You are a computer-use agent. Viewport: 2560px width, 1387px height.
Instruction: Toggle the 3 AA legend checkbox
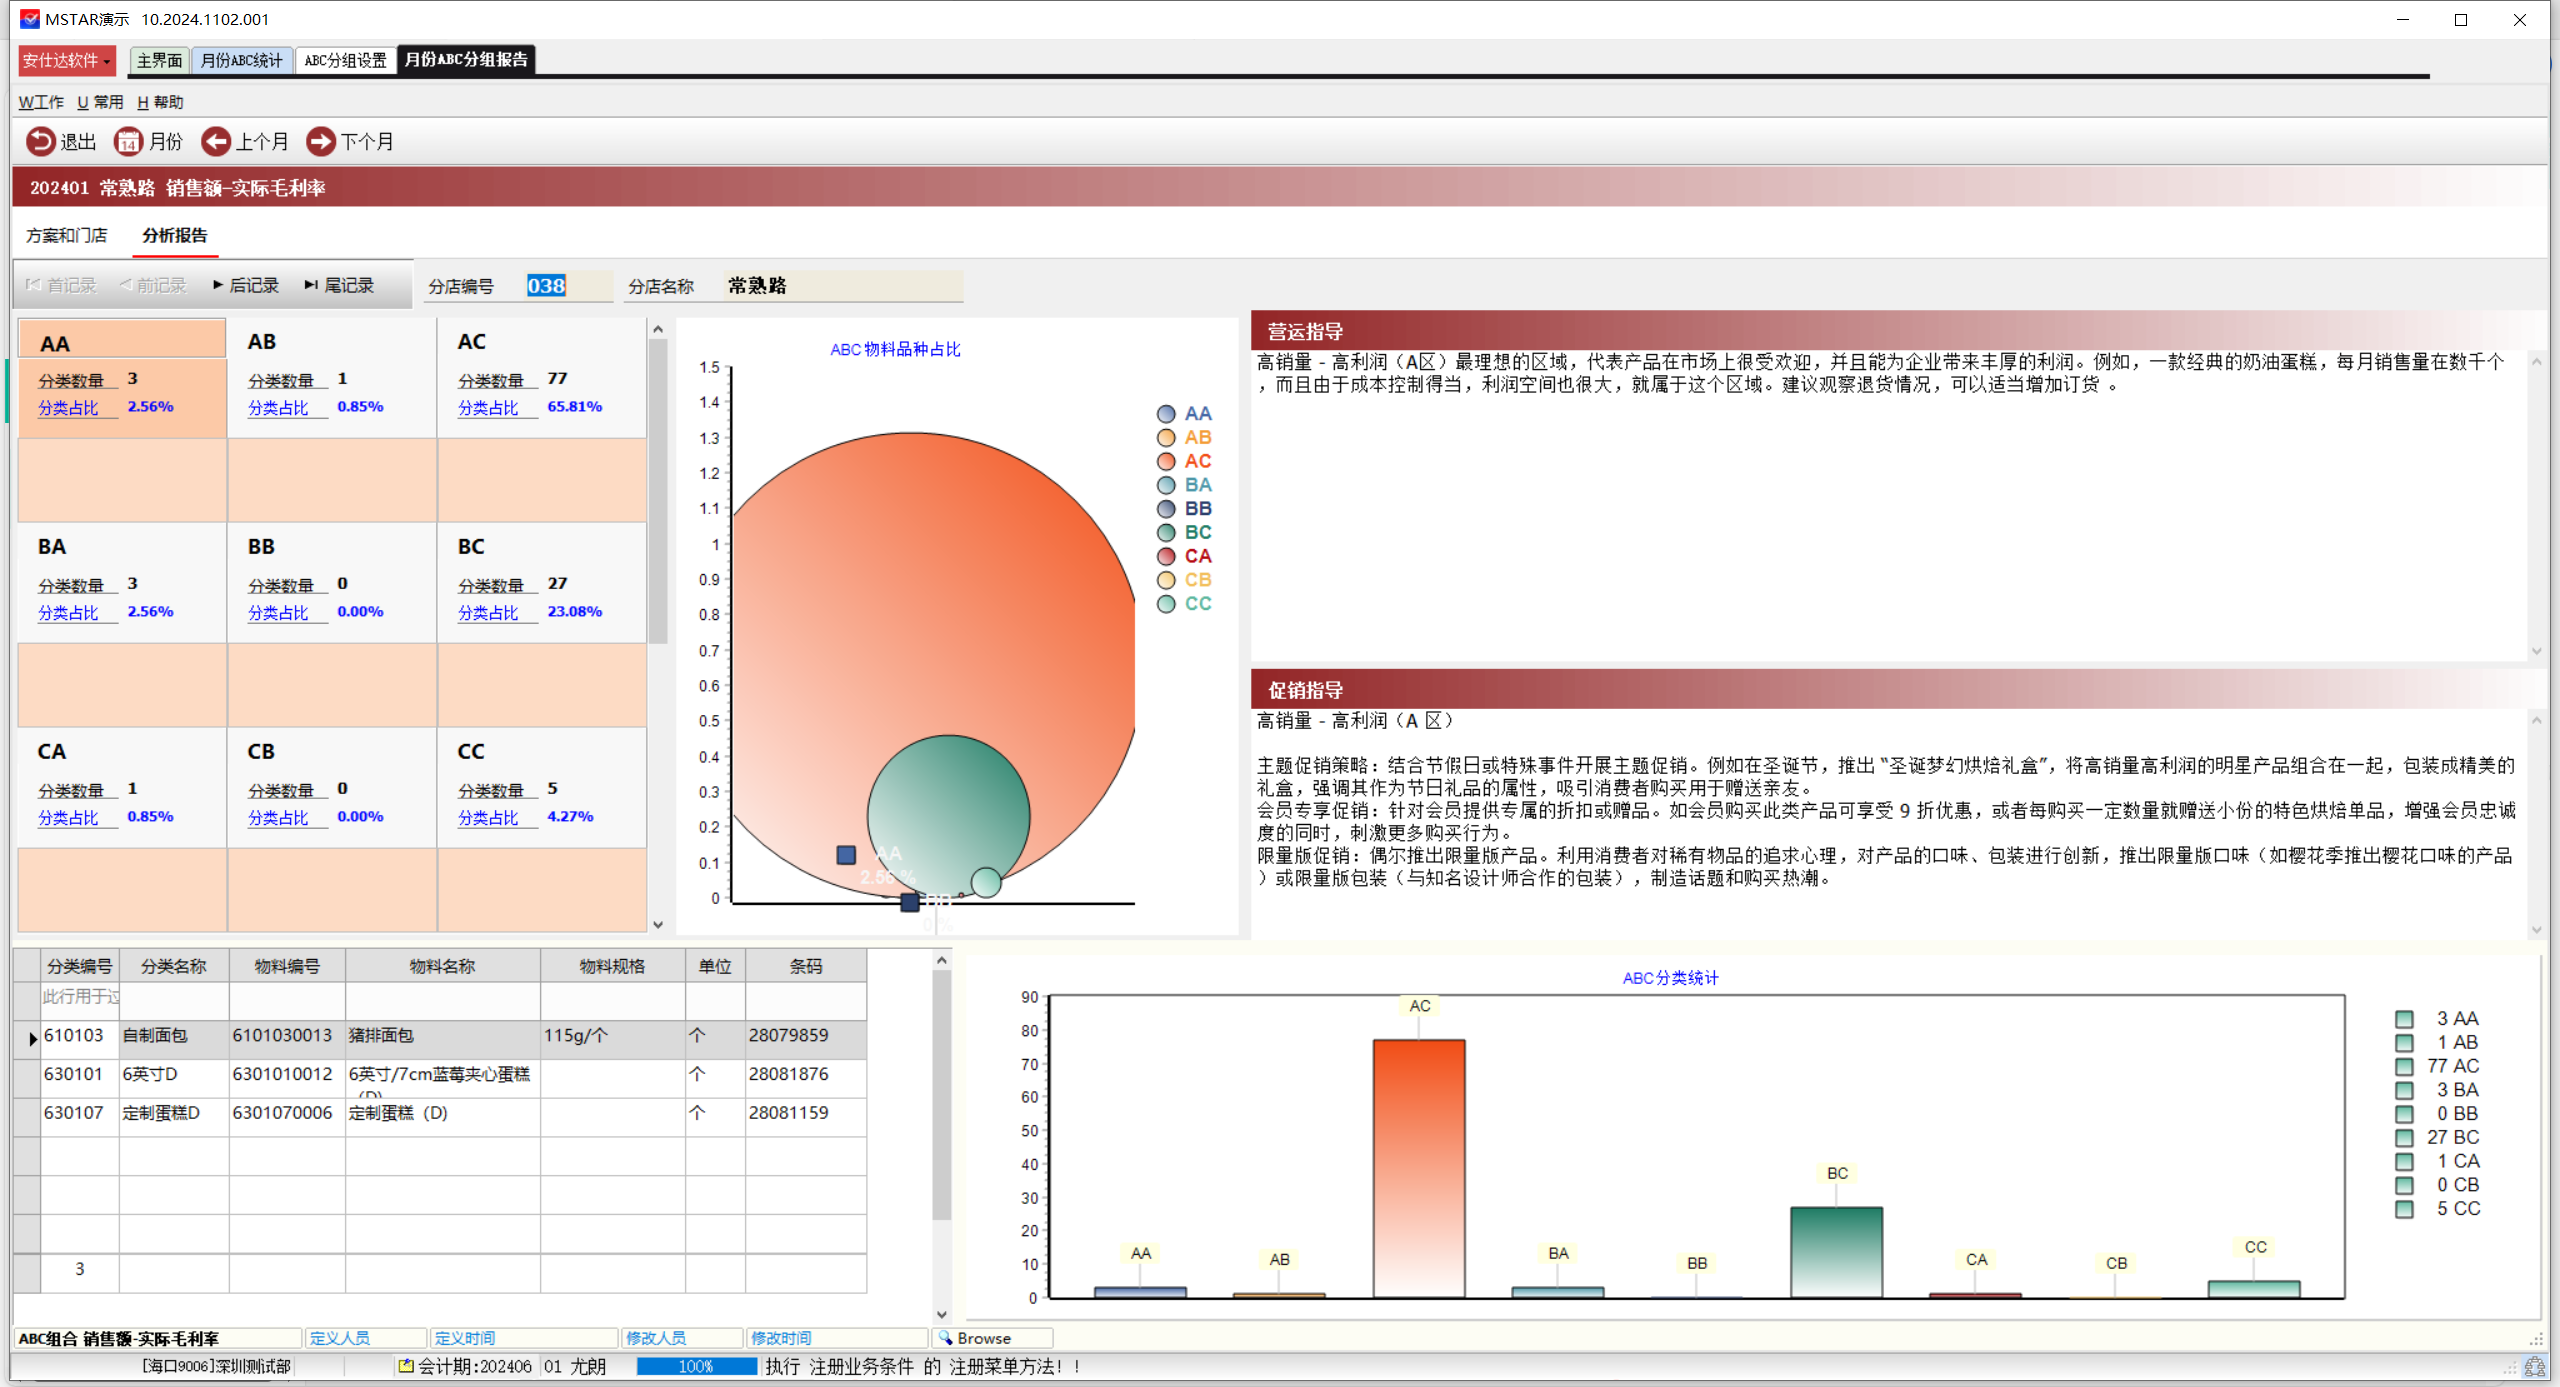point(2404,1019)
